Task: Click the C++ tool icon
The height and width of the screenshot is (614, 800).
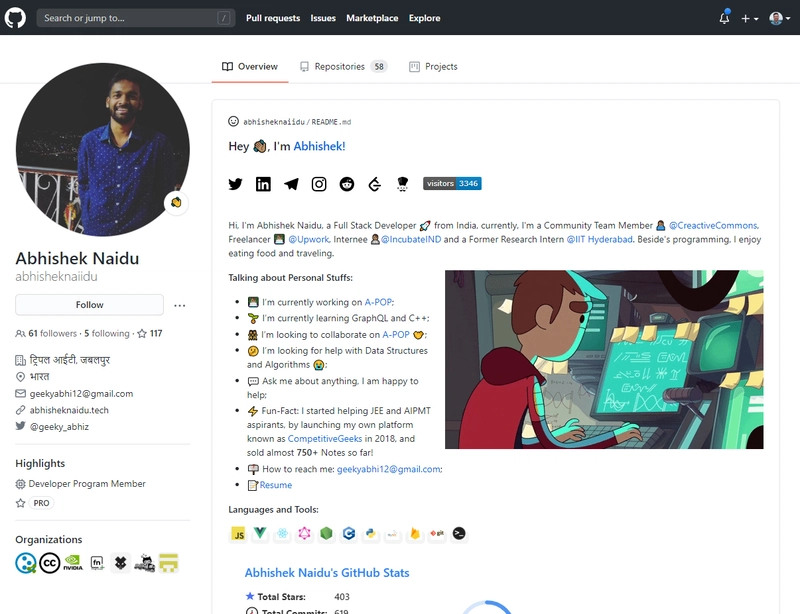Action: tap(349, 533)
